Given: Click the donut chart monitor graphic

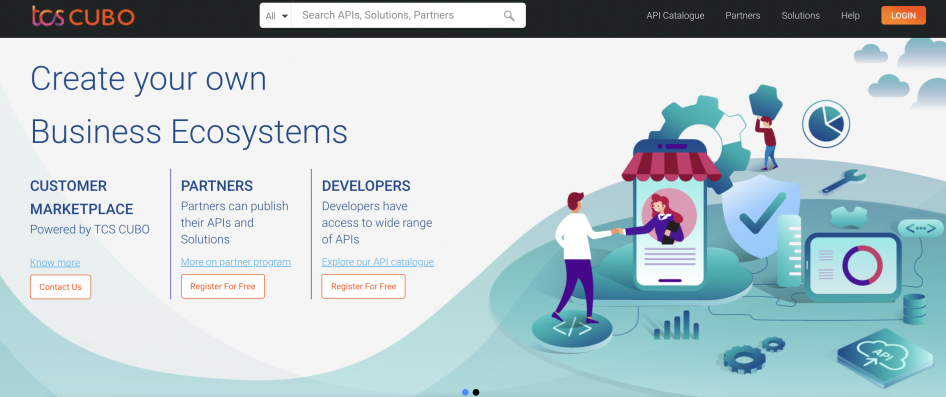Looking at the screenshot, I should [x=854, y=267].
